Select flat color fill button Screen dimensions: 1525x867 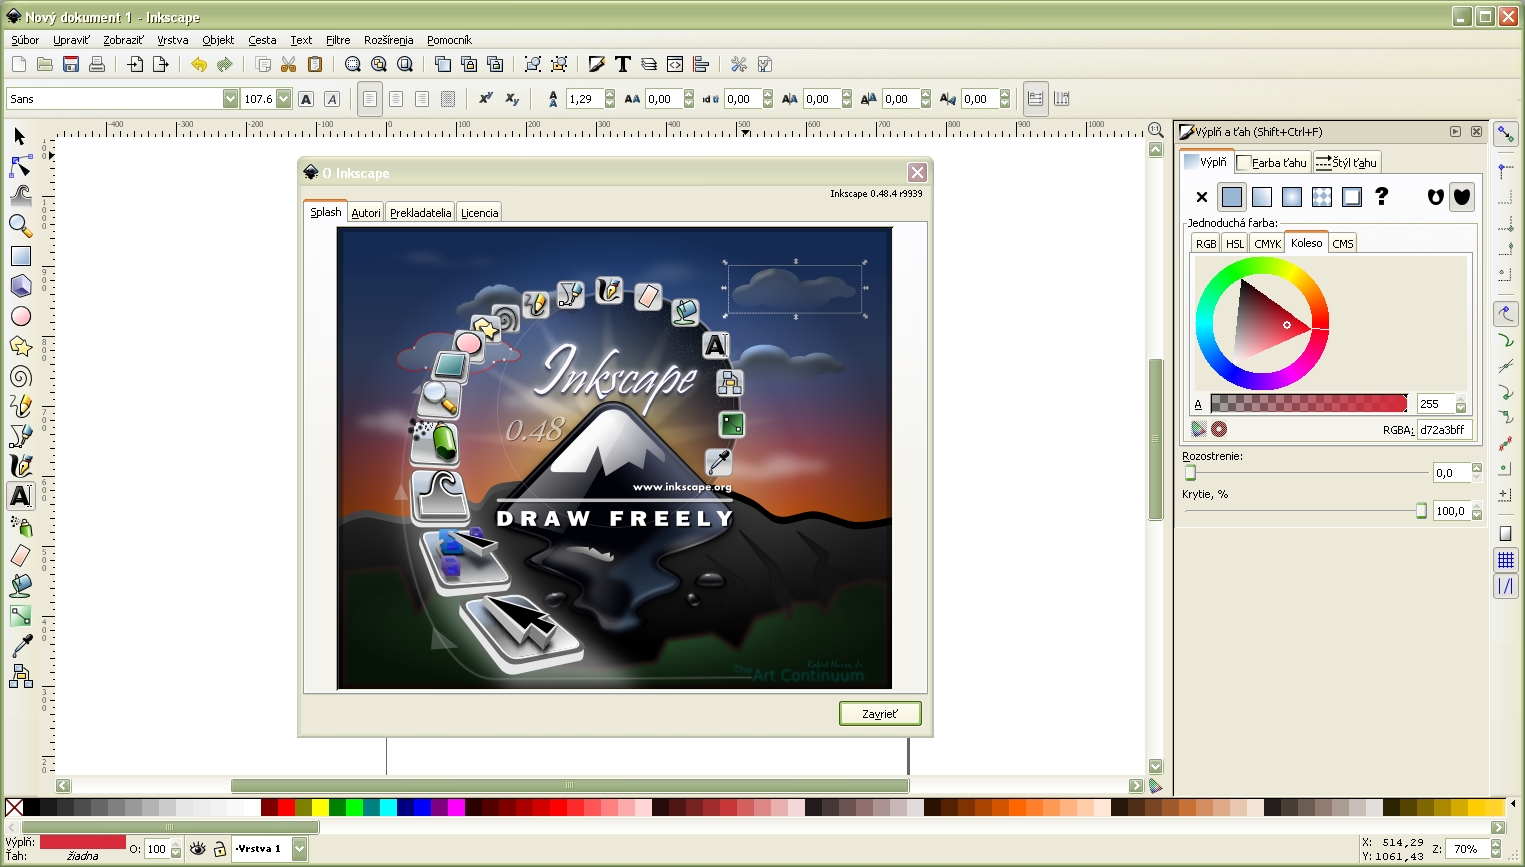tap(1232, 197)
